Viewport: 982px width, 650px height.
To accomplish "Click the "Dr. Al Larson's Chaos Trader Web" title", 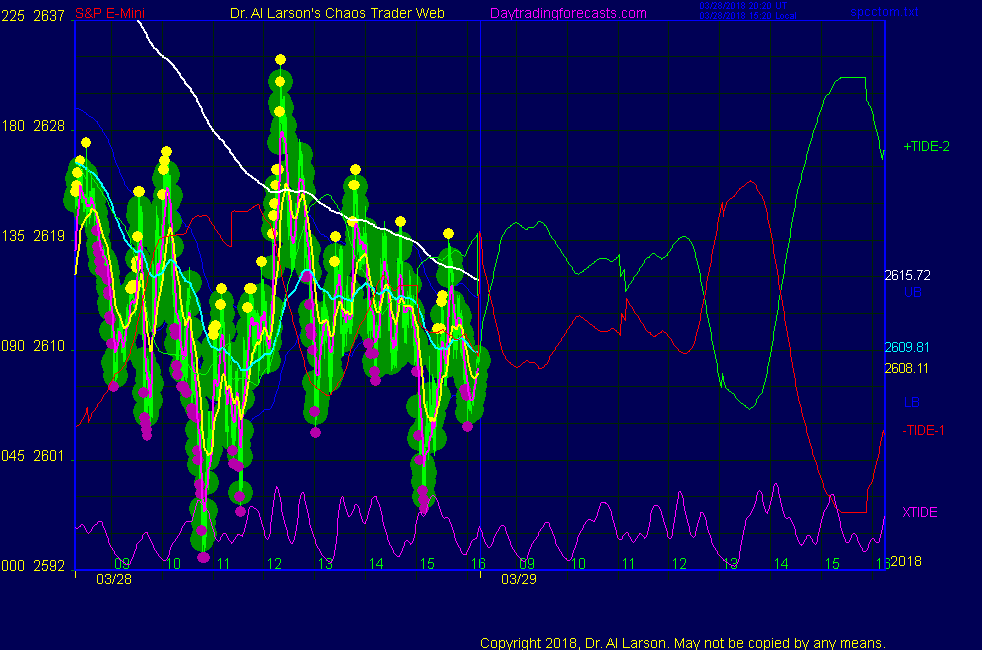I will pos(337,13).
